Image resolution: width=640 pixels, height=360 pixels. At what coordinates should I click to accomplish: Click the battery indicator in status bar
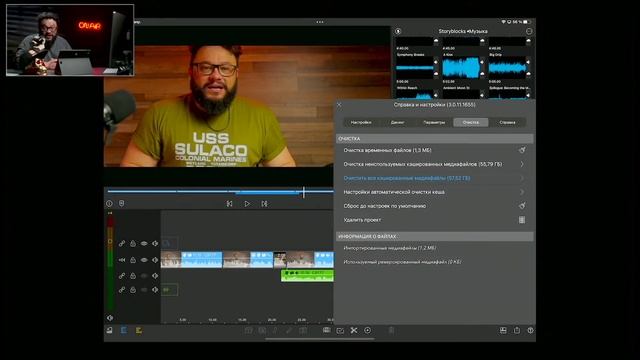click(x=527, y=22)
